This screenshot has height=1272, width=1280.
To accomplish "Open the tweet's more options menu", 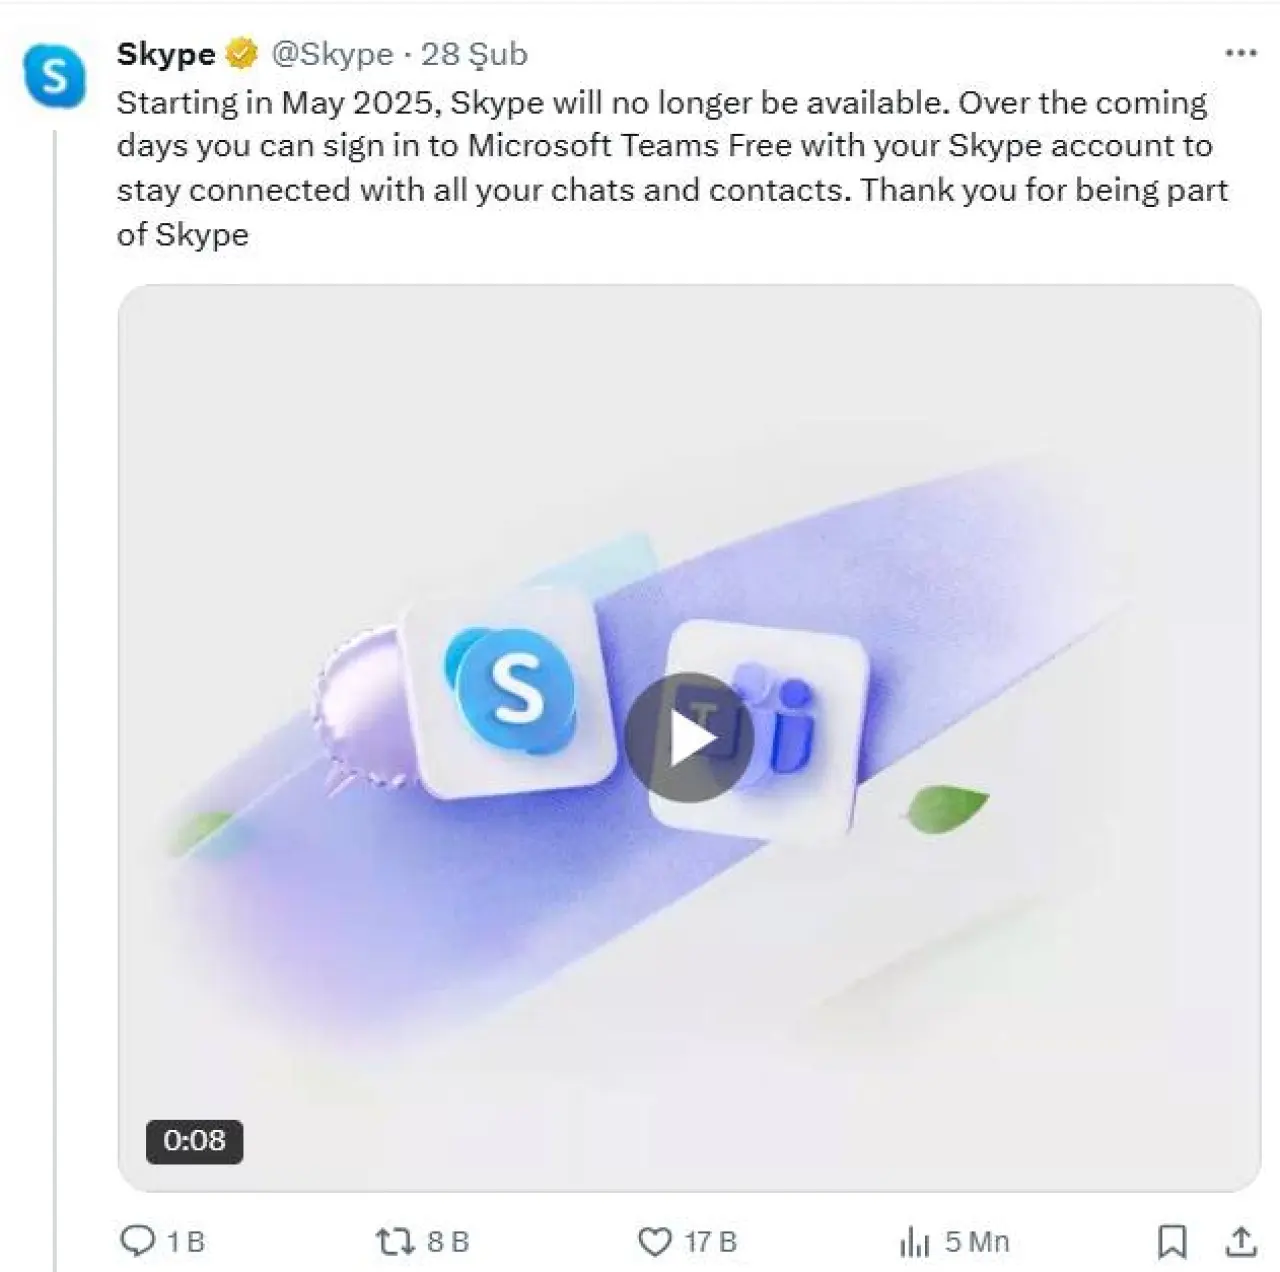I will 1240,53.
